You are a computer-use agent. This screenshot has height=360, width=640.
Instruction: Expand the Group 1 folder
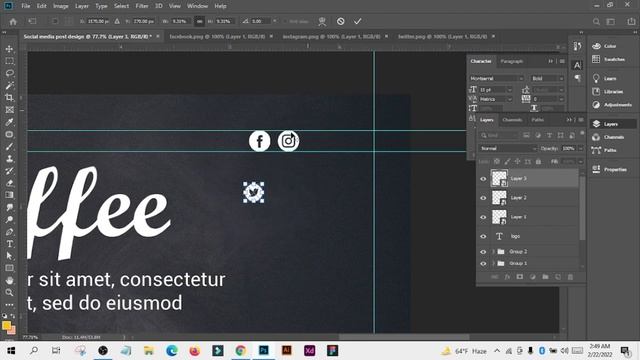point(493,264)
